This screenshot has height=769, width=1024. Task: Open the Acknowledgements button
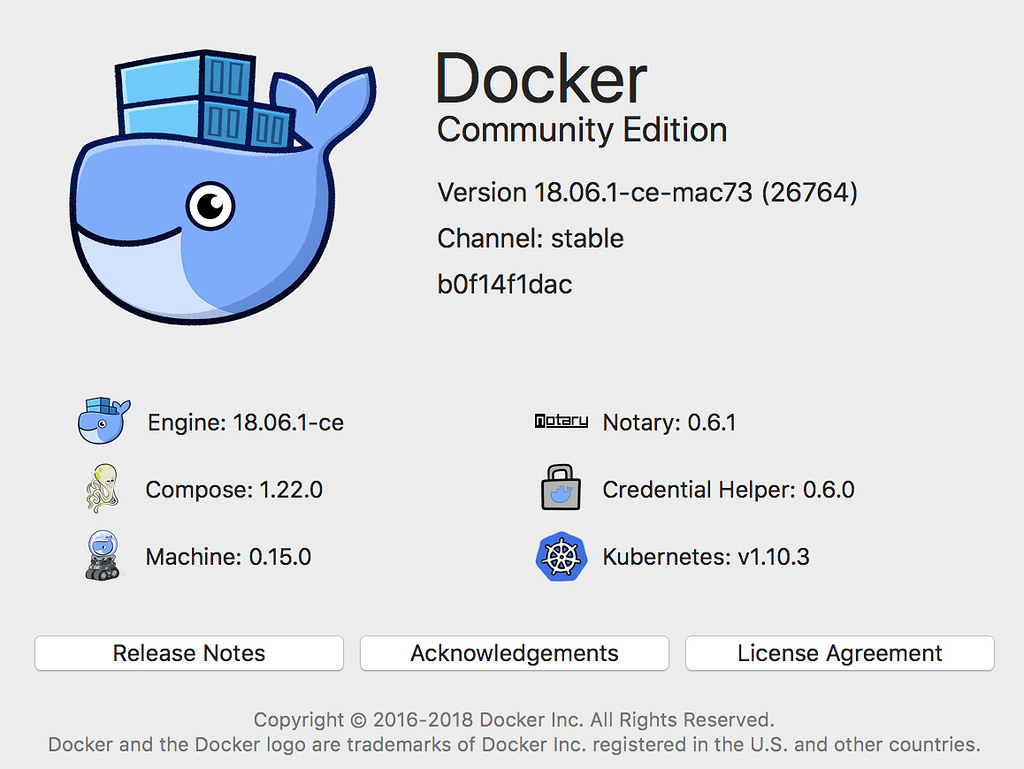[x=515, y=653]
